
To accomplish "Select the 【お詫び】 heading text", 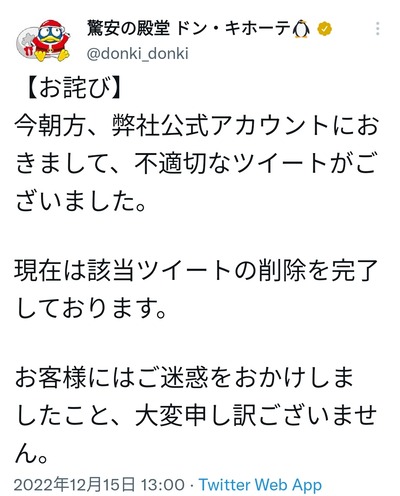I will pos(74,89).
